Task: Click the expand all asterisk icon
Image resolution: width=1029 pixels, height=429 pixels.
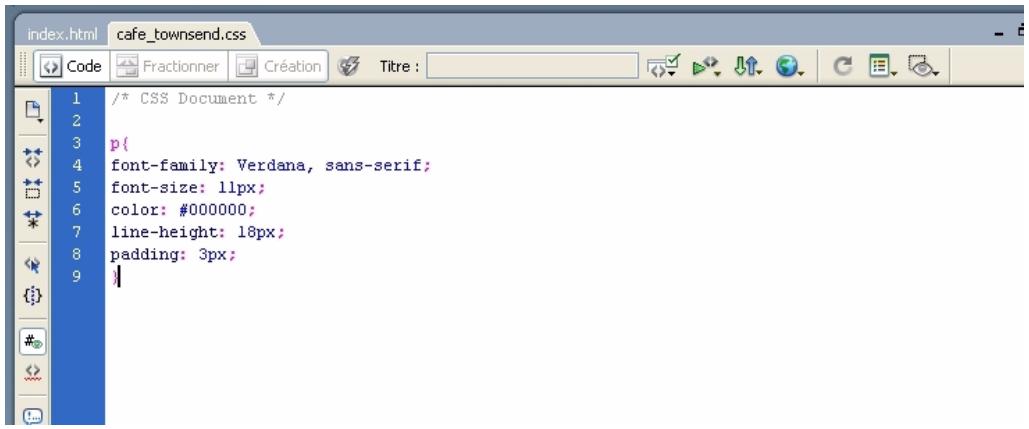Action: pyautogui.click(x=33, y=219)
